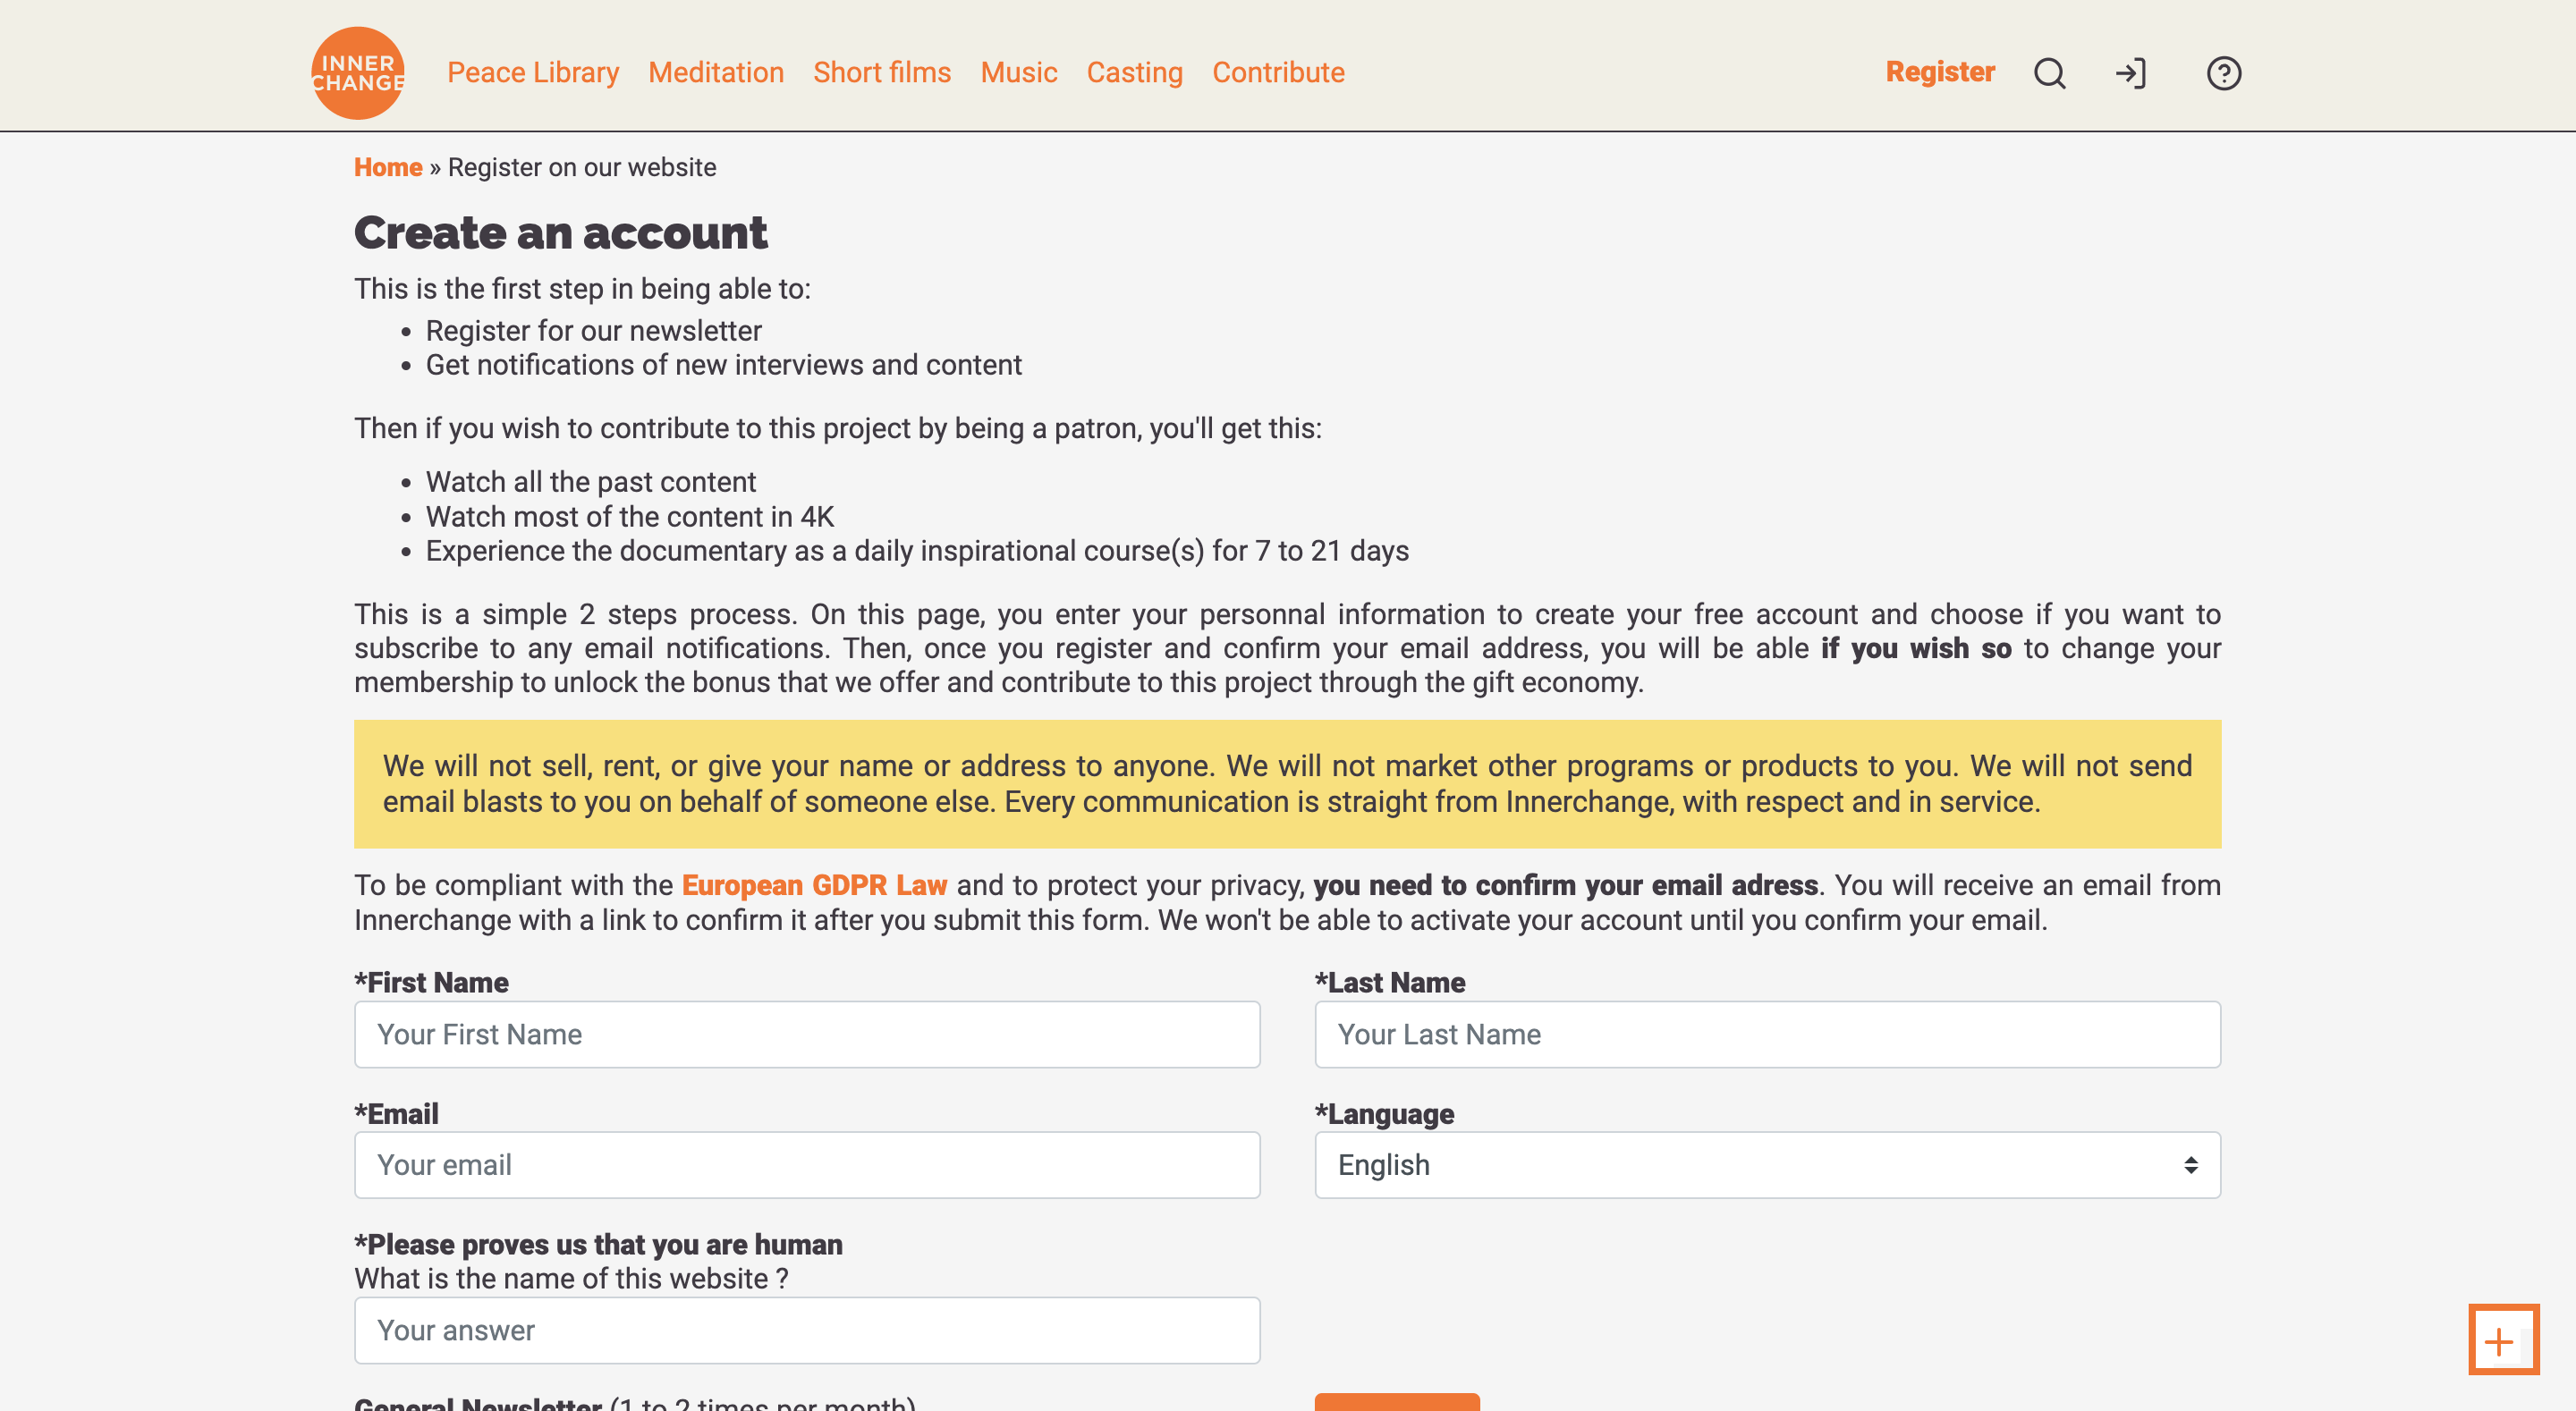Click the First Name input field

(807, 1034)
